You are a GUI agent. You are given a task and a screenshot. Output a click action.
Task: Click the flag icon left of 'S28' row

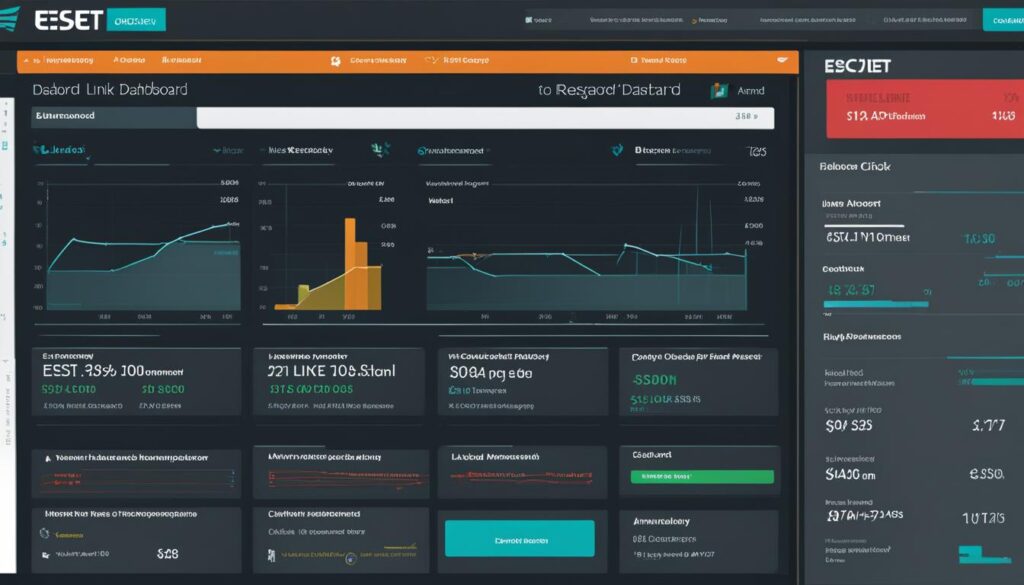point(46,555)
